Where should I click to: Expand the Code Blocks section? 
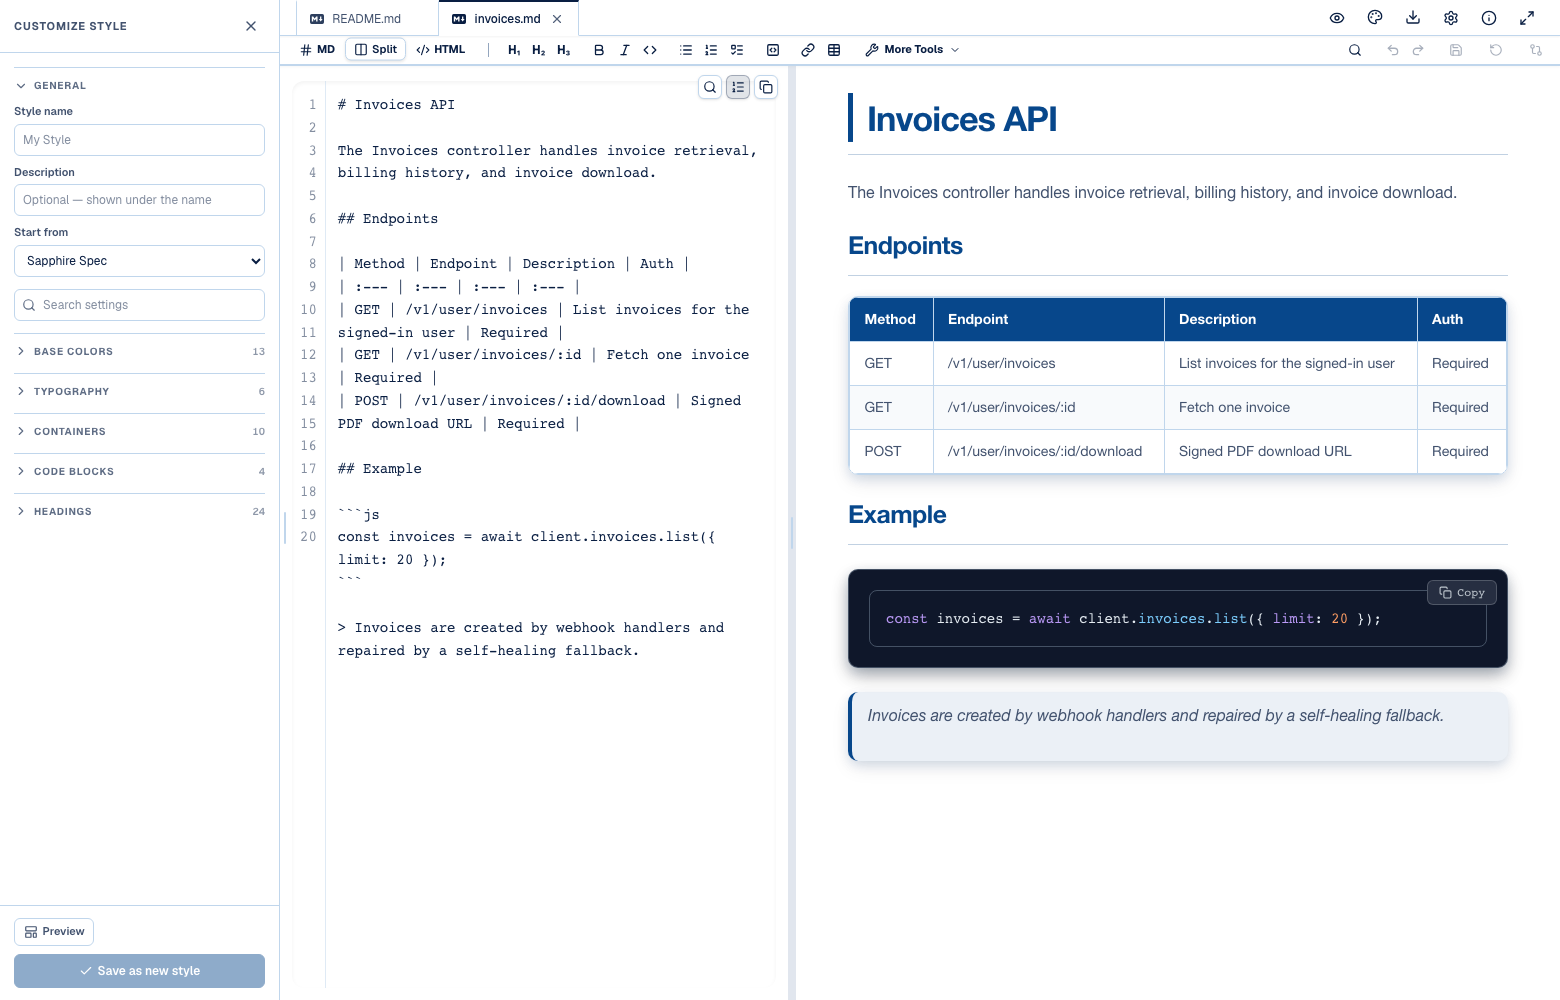pos(139,472)
